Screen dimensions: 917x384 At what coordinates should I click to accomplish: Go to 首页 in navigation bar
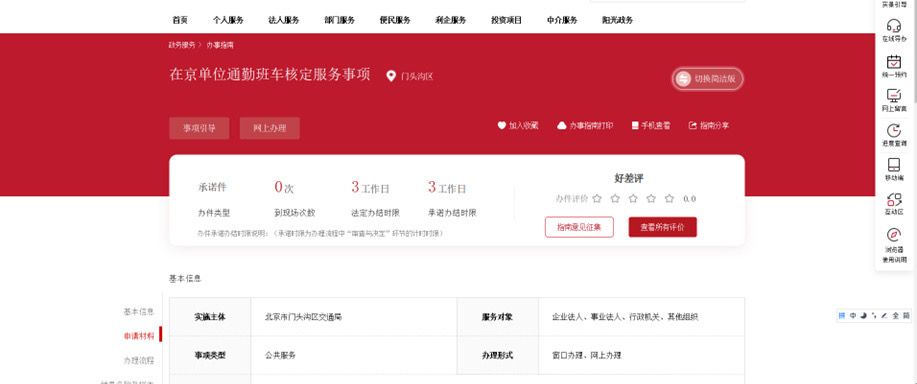point(180,20)
